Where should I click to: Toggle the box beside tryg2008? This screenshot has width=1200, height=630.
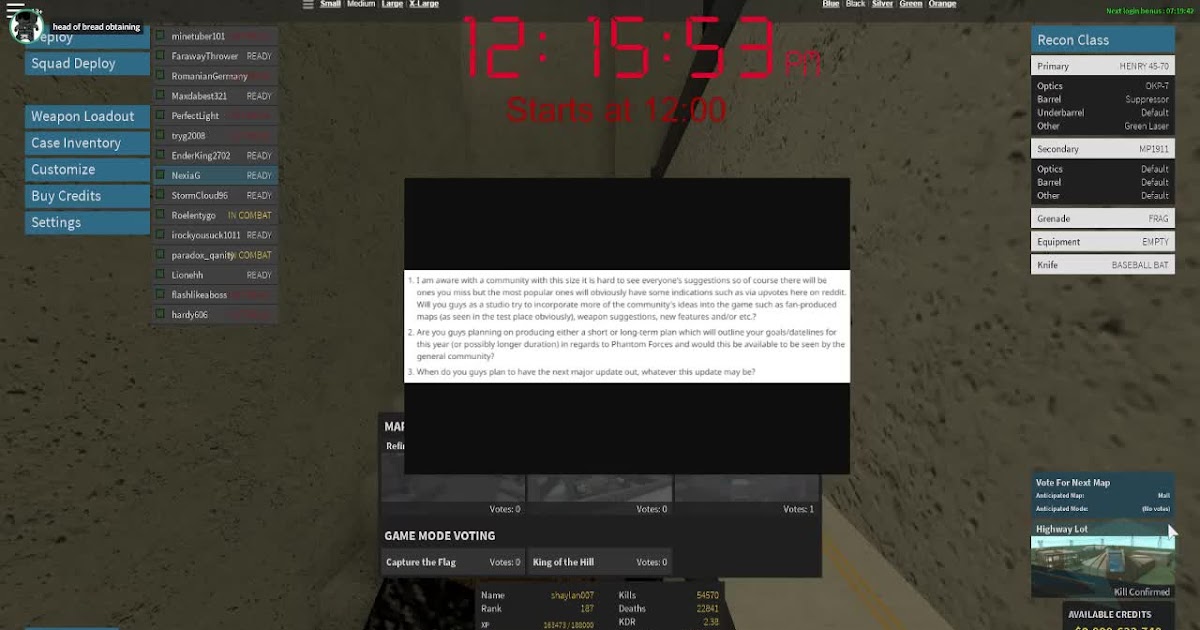pos(159,135)
